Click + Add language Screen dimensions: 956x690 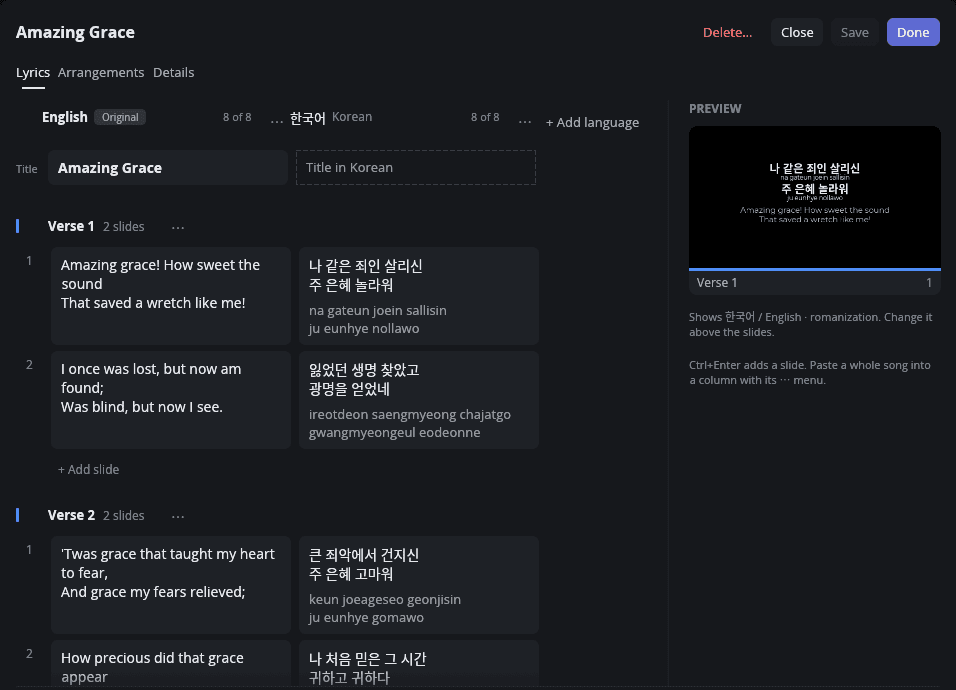[x=592, y=123]
